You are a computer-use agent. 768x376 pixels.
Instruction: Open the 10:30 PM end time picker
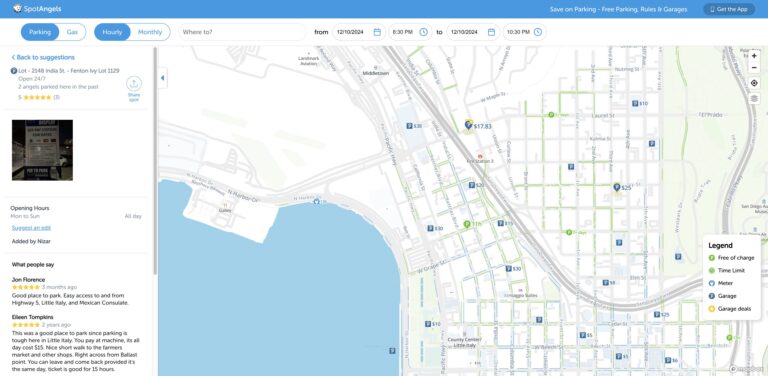[524, 32]
